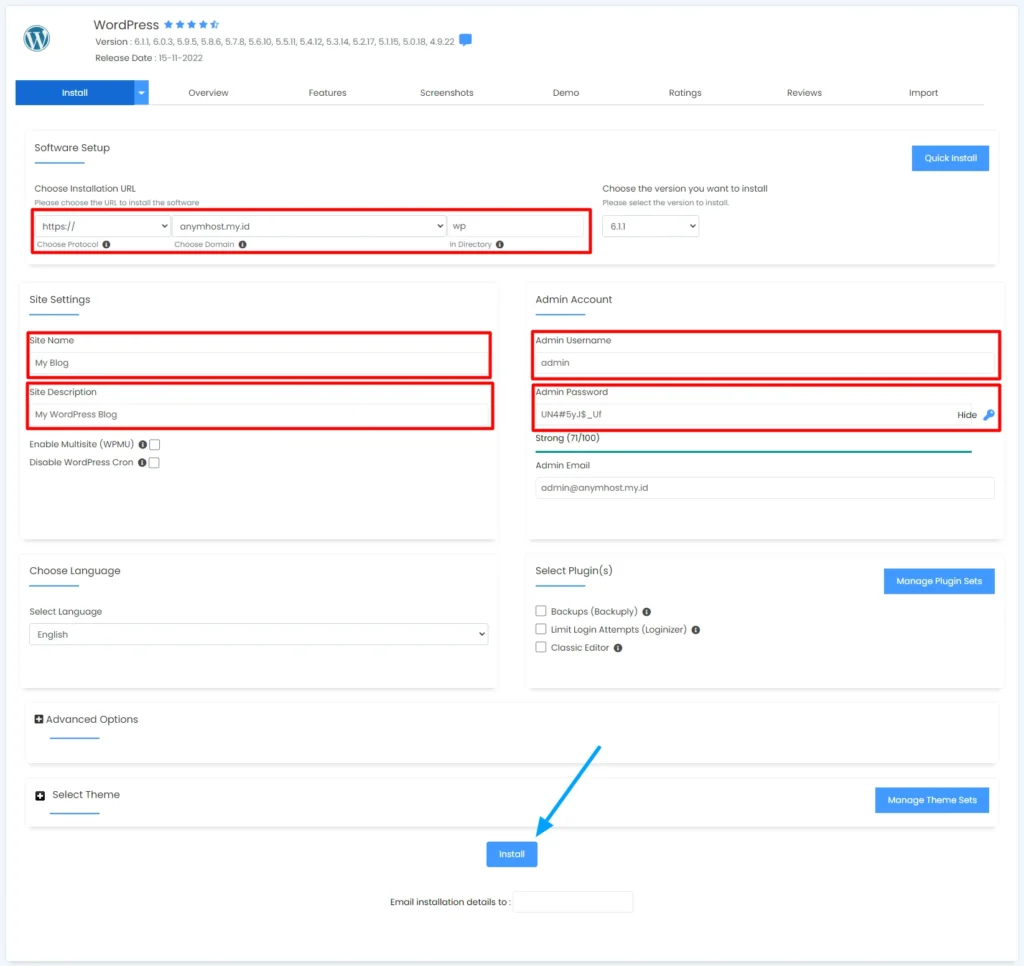Viewport: 1024px width, 966px height.
Task: Click the Admin Account heading
Action: [x=573, y=299]
